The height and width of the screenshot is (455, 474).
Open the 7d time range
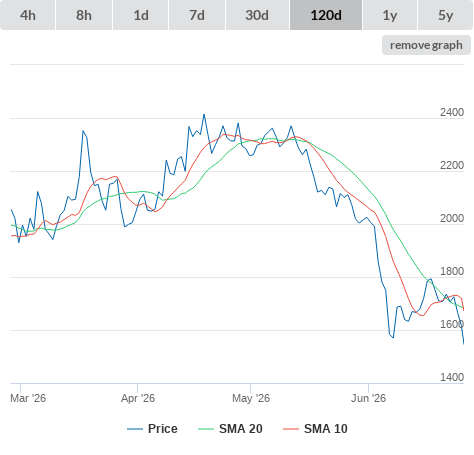click(x=197, y=15)
